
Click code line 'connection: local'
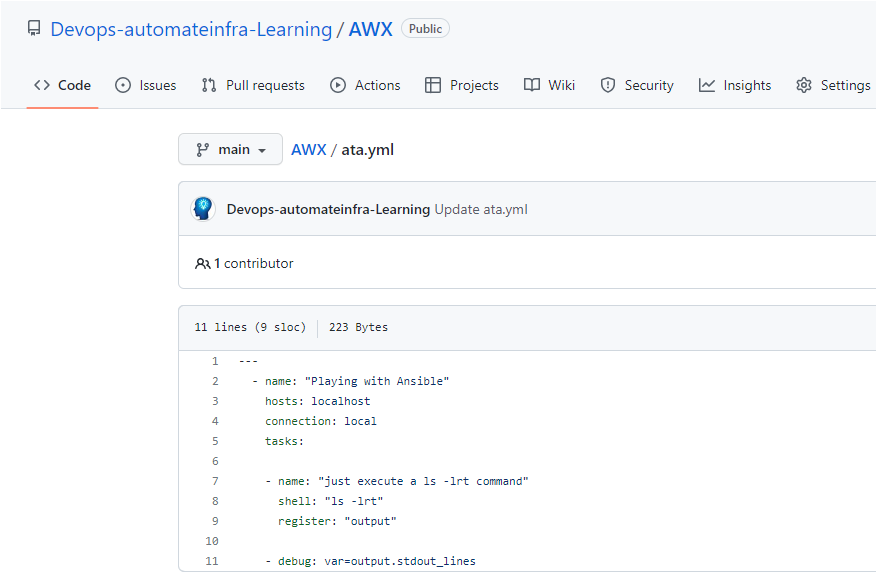[320, 421]
